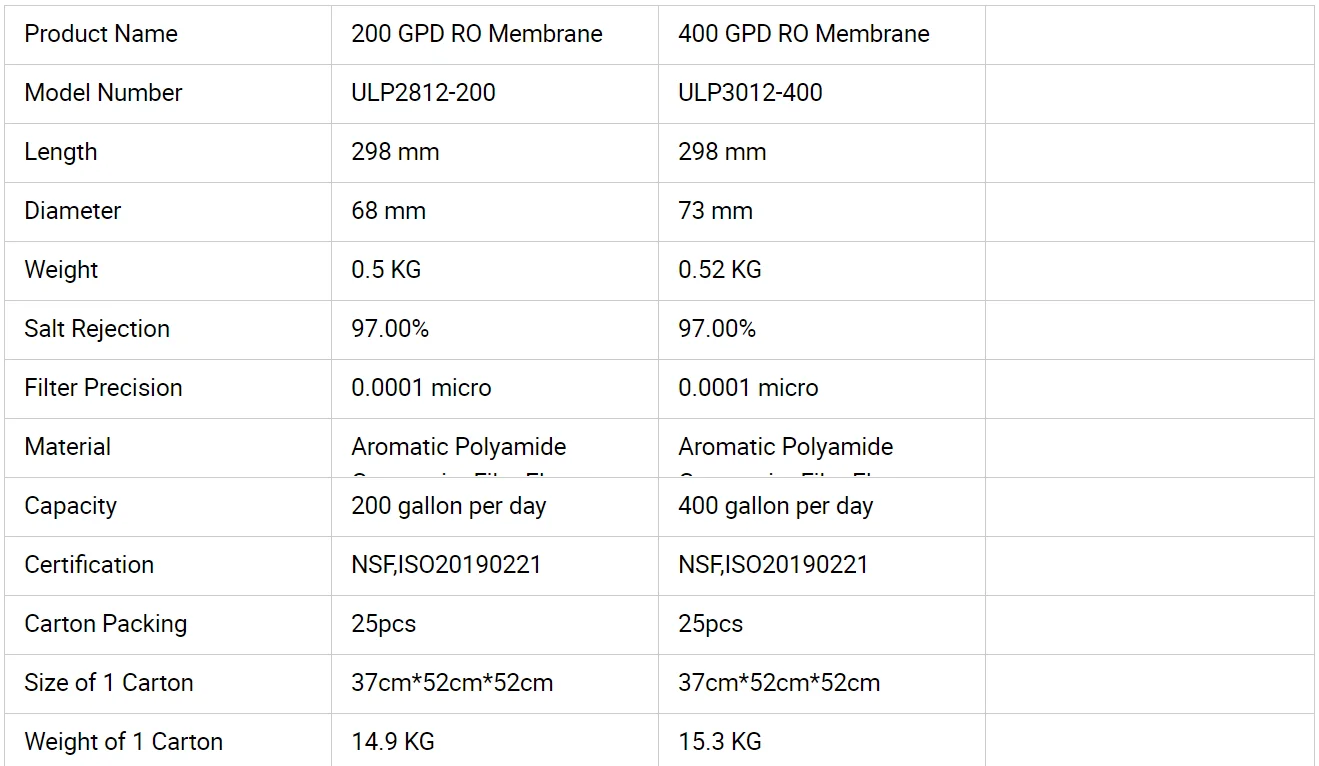Click the 14.9 KG carton weight

pyautogui.click(x=392, y=742)
